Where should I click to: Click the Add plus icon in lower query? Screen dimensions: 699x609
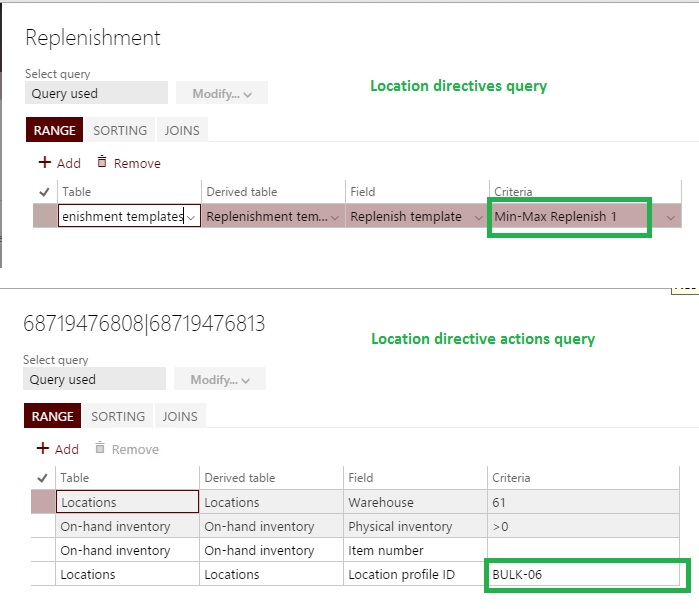[x=43, y=449]
